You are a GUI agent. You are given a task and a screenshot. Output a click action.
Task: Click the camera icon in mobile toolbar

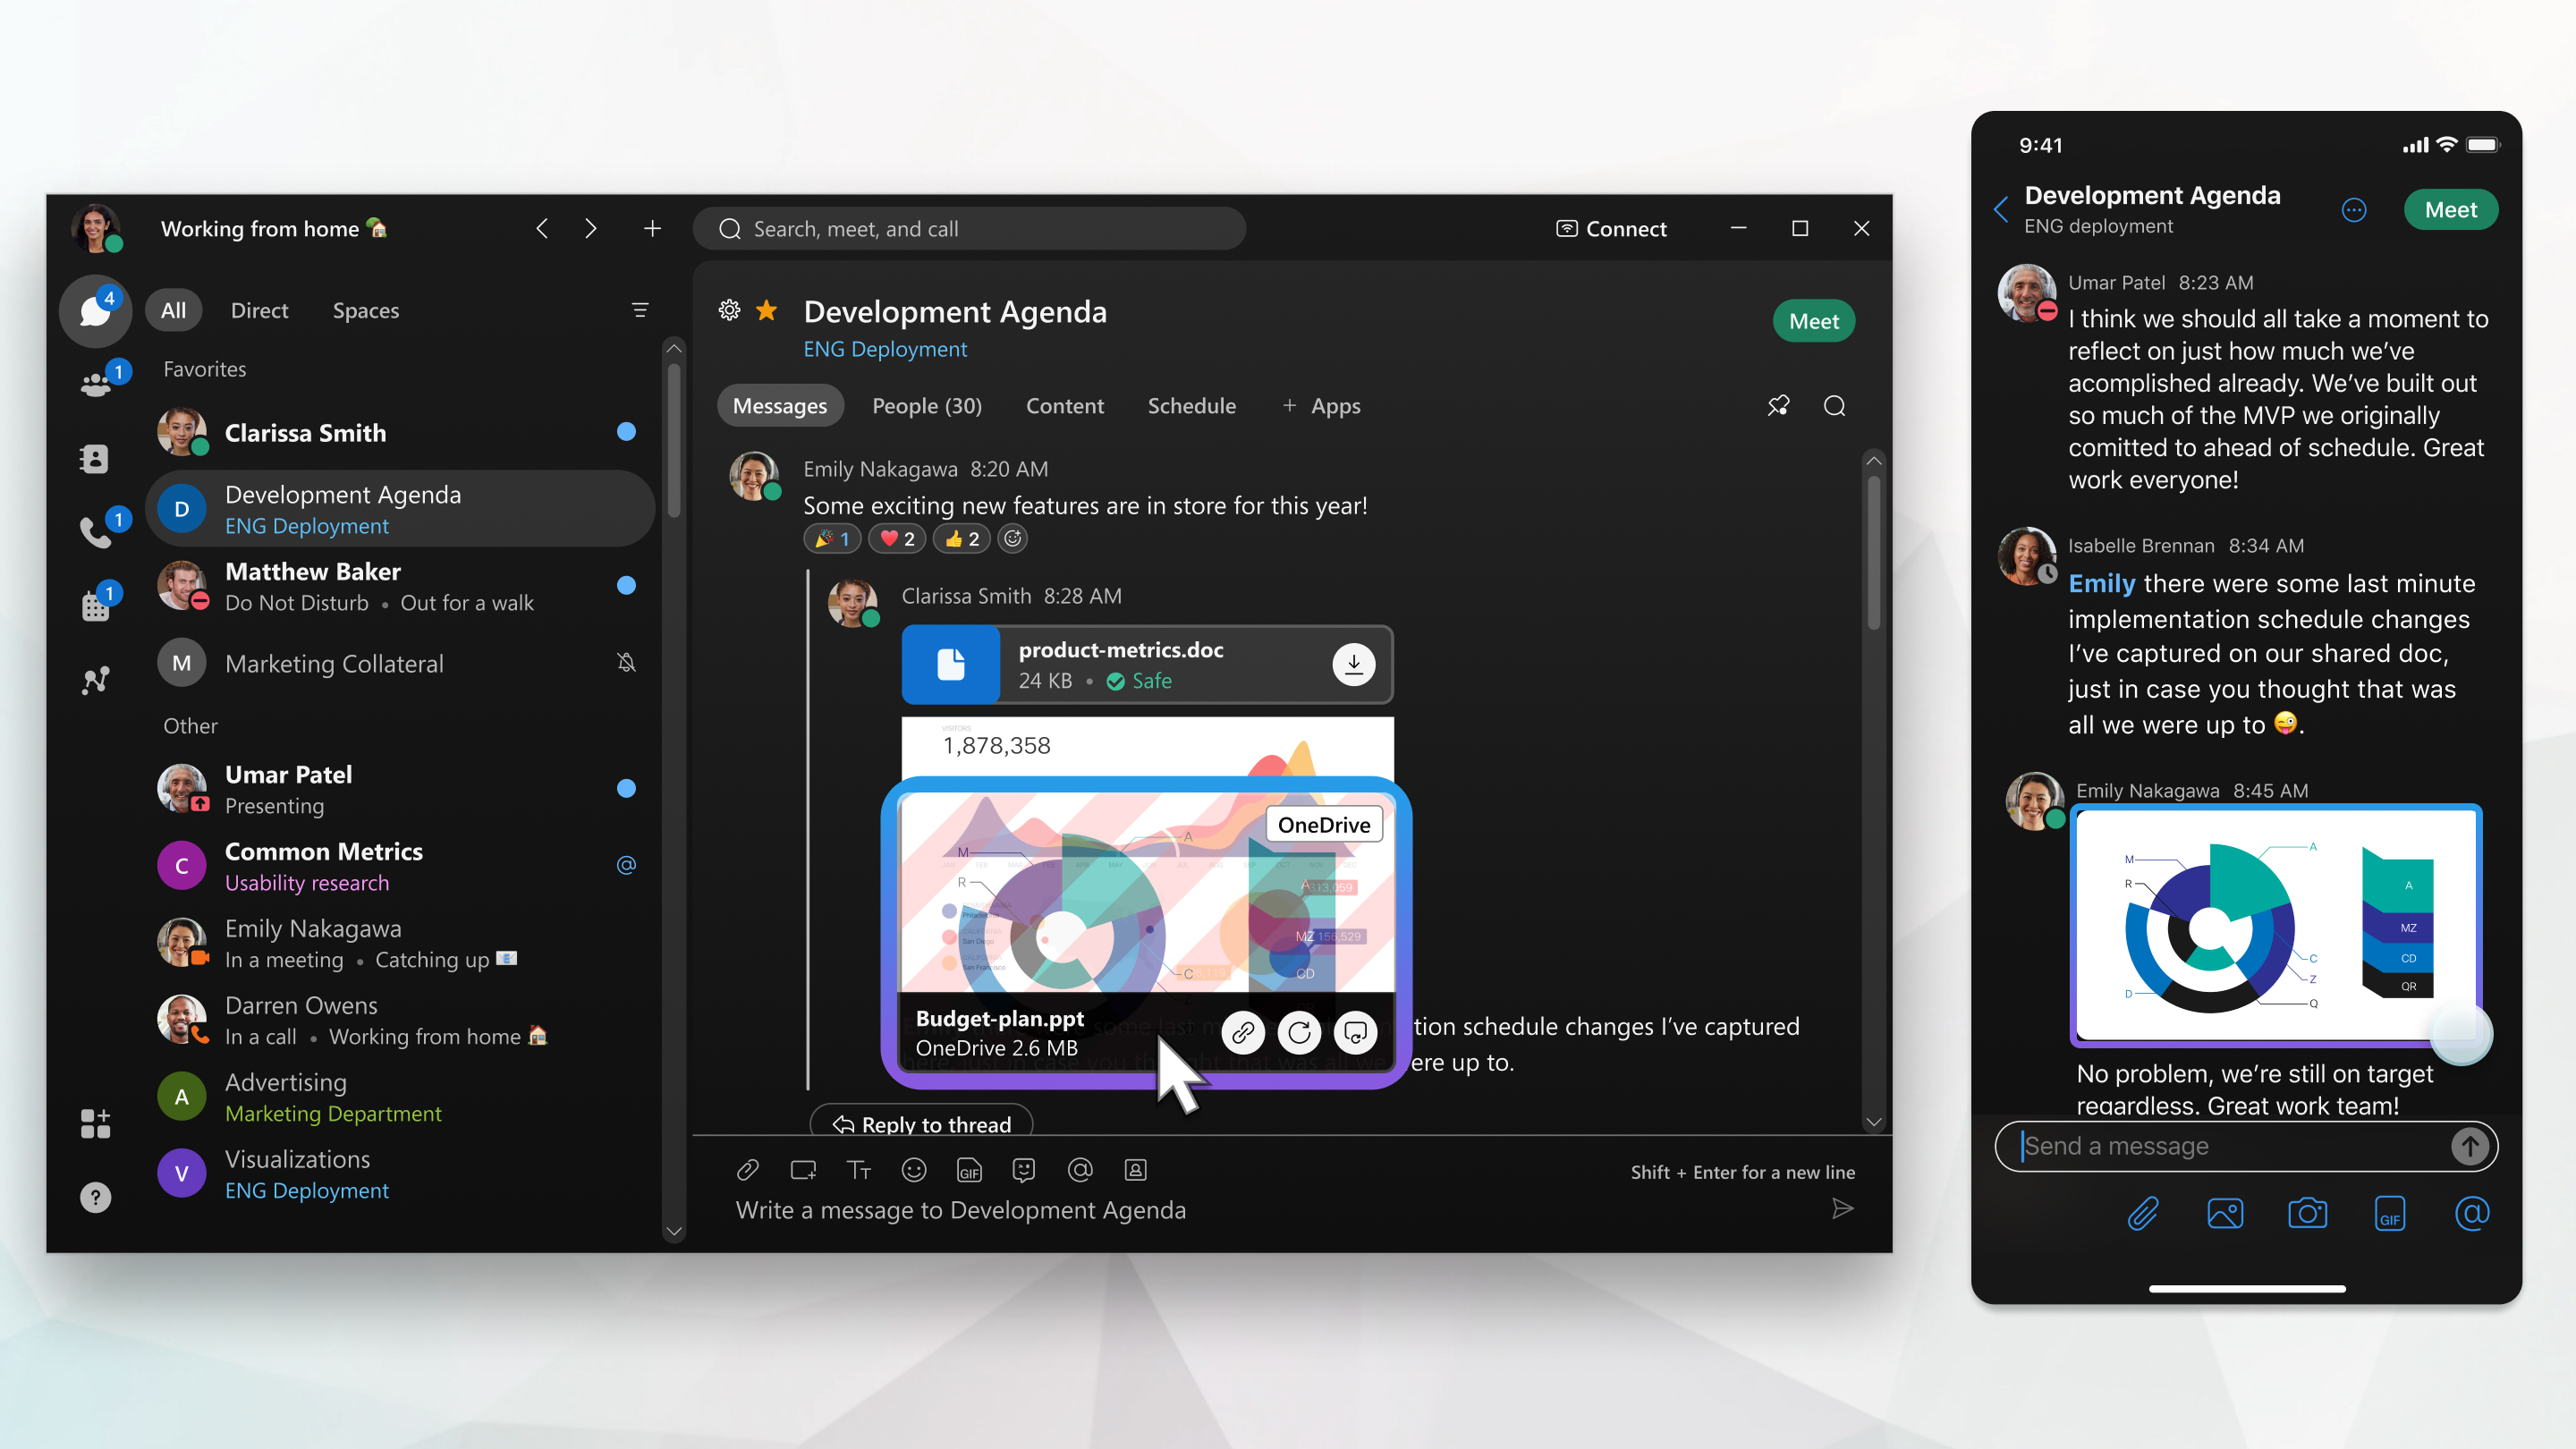click(x=2307, y=1214)
